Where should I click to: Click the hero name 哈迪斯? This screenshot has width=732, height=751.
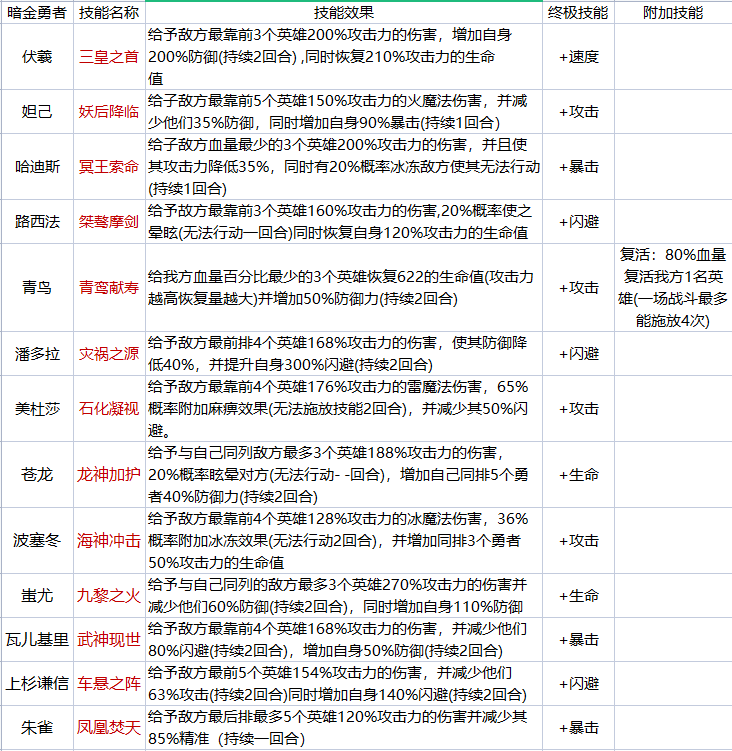click(37, 167)
